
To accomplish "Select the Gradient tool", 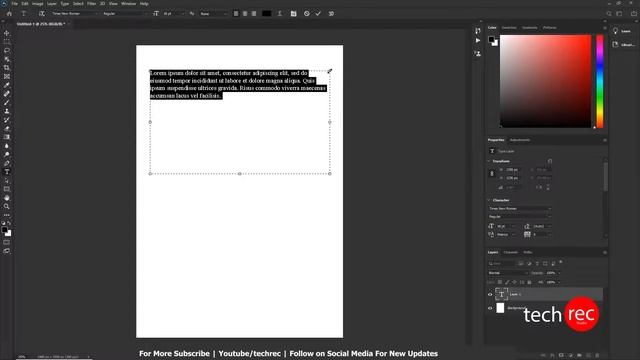I will click(x=7, y=137).
